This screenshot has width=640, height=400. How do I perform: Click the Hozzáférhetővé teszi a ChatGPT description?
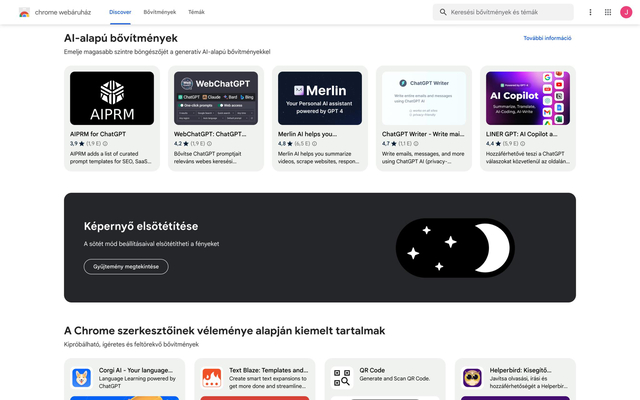(x=528, y=158)
